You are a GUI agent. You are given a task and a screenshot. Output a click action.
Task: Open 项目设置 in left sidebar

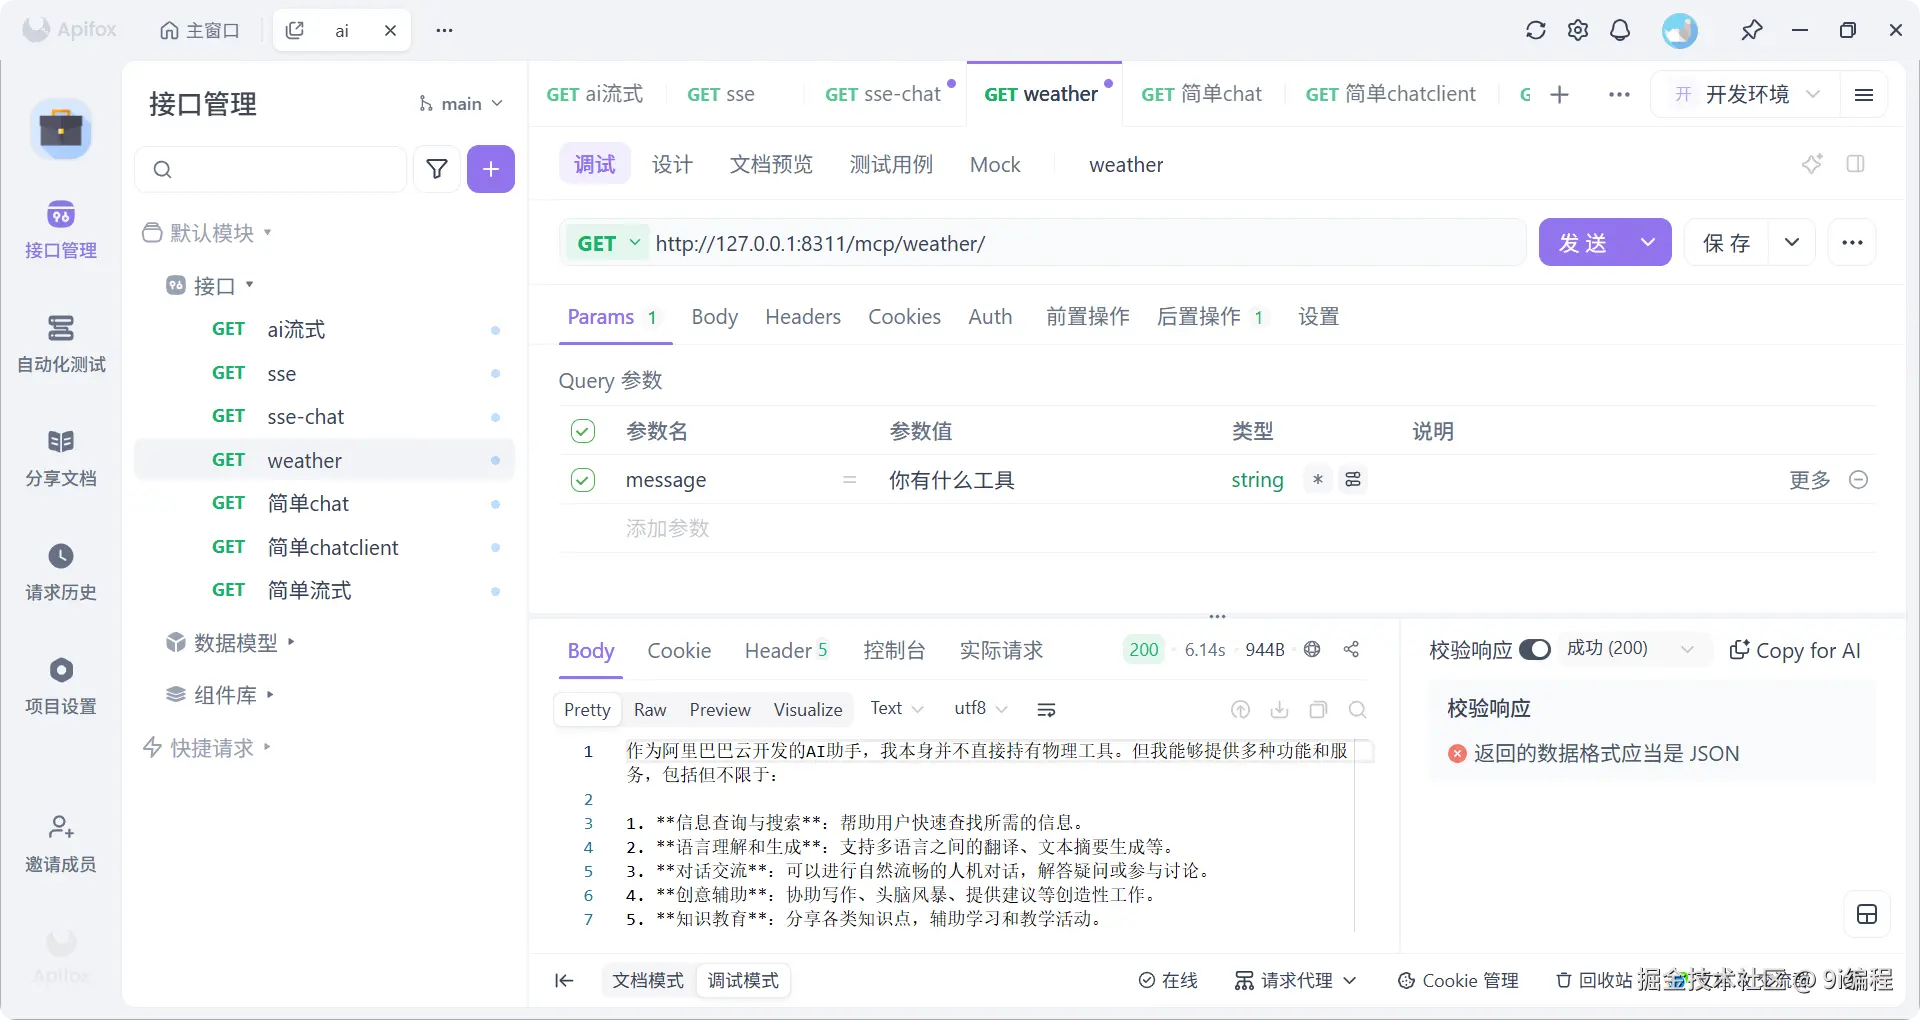pos(61,687)
